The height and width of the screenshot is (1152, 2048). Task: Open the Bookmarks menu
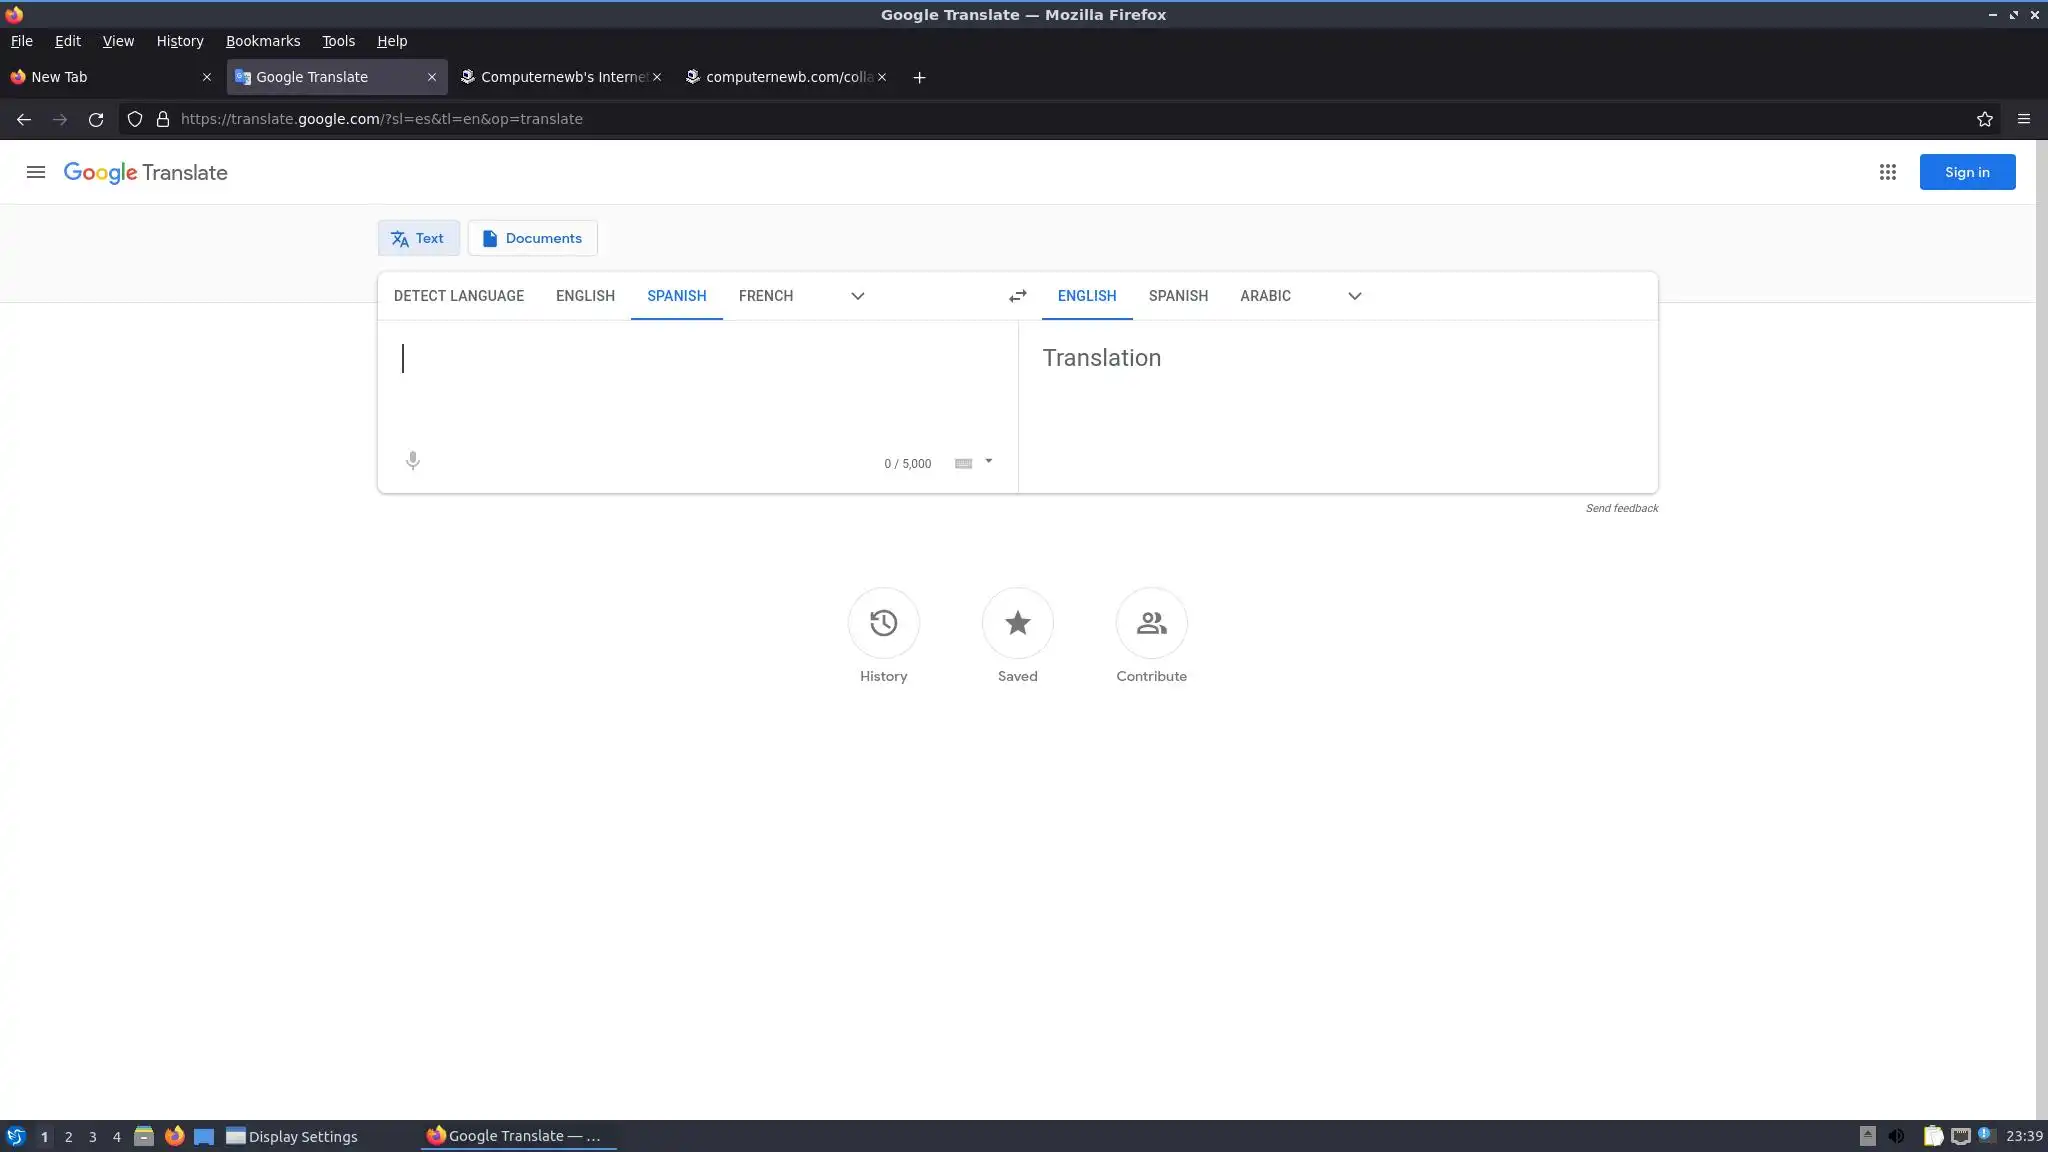[x=262, y=41]
